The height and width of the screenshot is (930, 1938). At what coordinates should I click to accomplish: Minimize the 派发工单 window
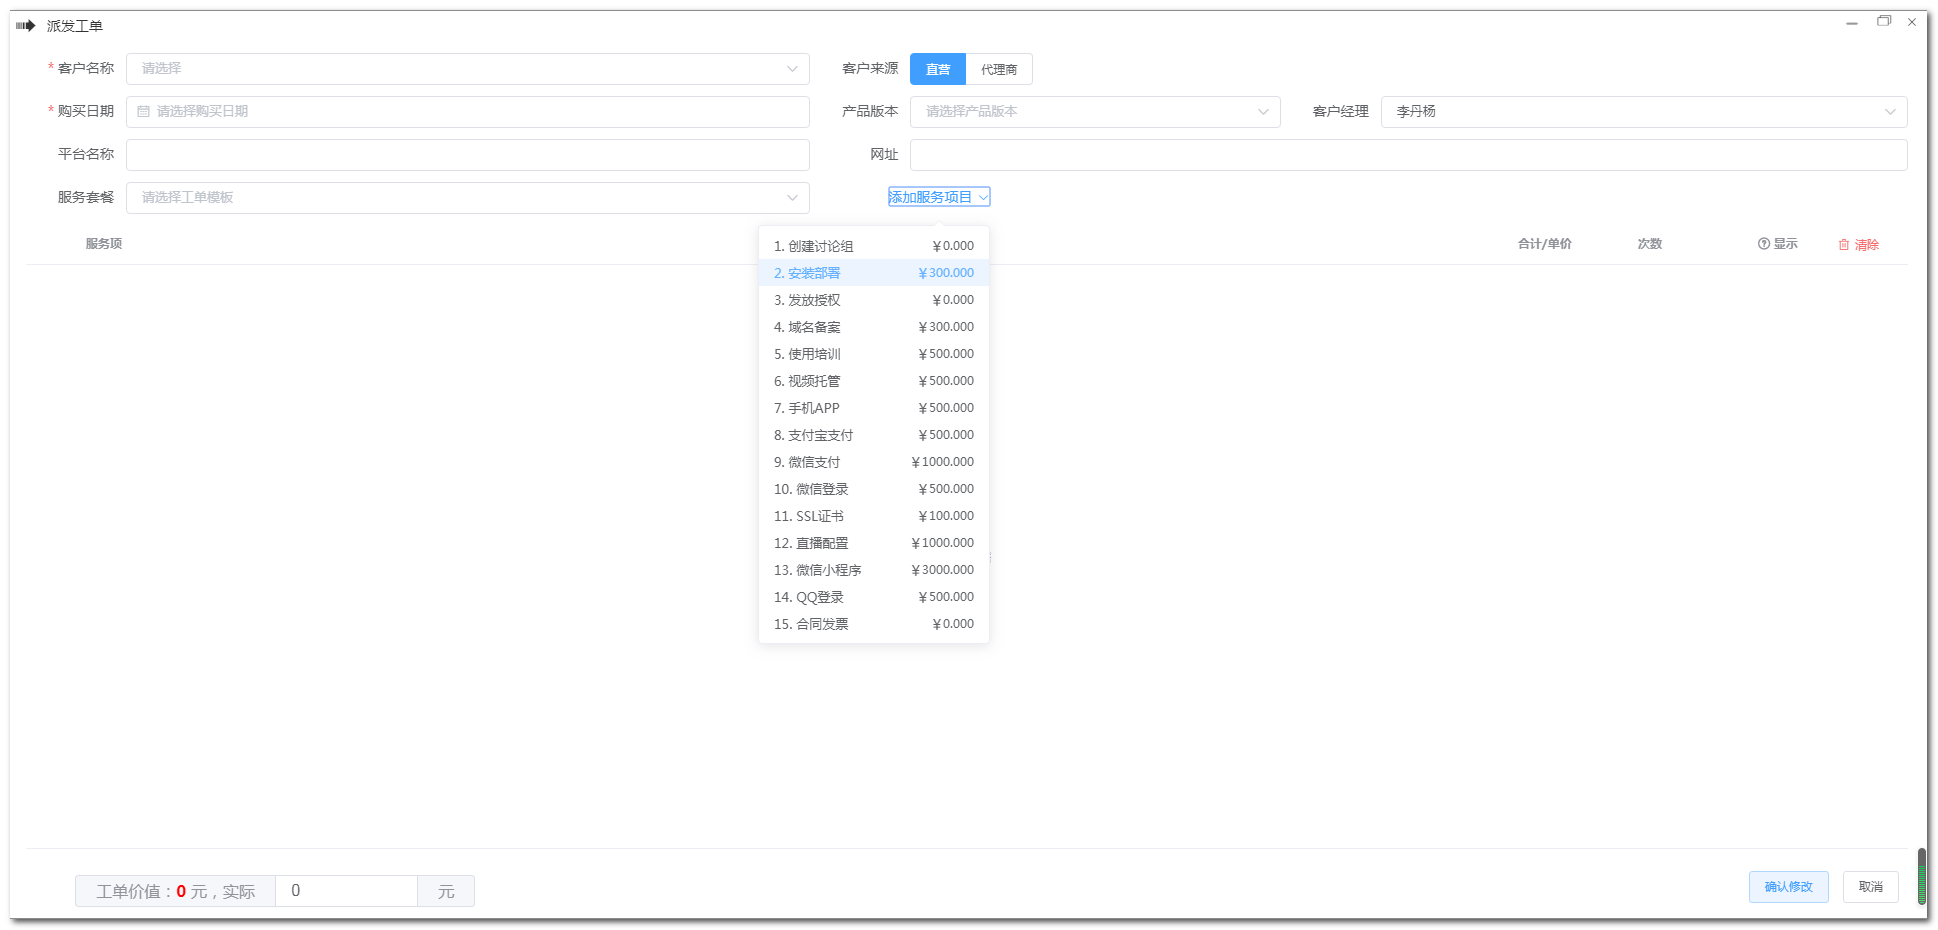coord(1852,22)
